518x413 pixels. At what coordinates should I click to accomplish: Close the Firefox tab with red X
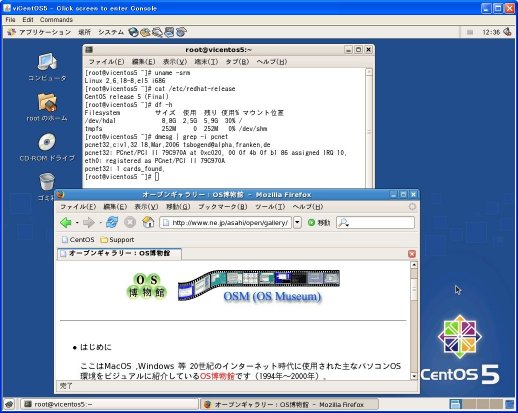[x=412, y=254]
